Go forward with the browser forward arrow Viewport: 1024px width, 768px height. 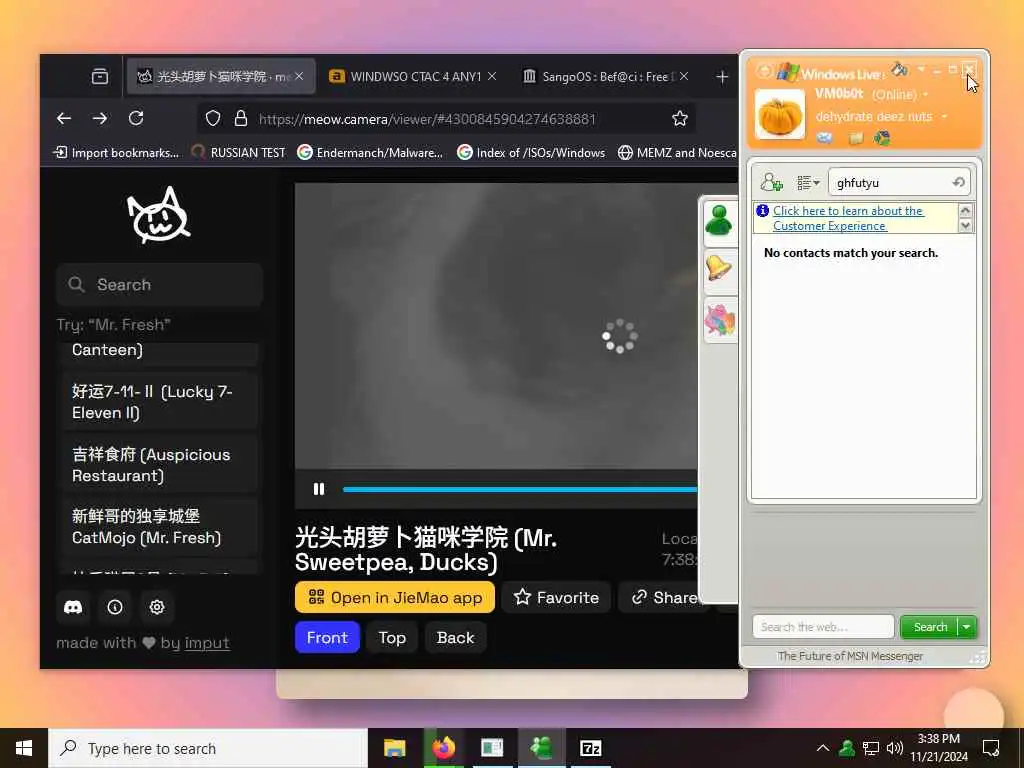pos(99,118)
